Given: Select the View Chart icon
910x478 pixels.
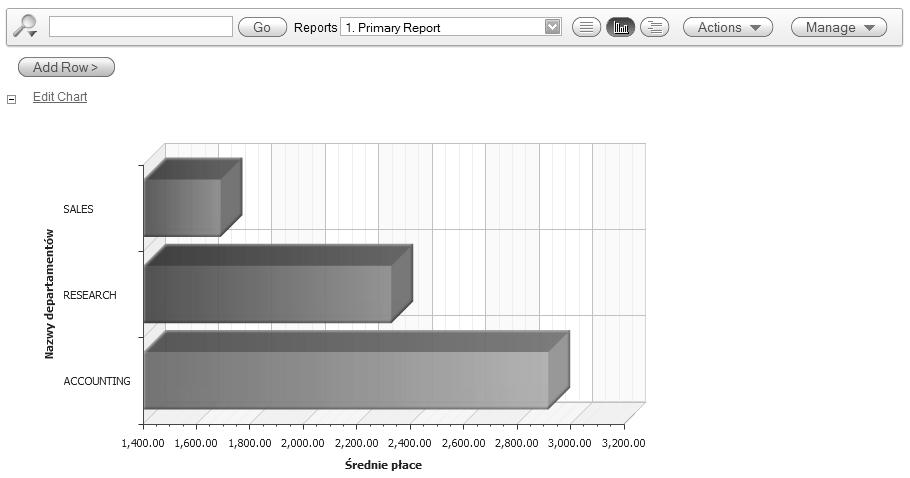Looking at the screenshot, I should point(620,27).
